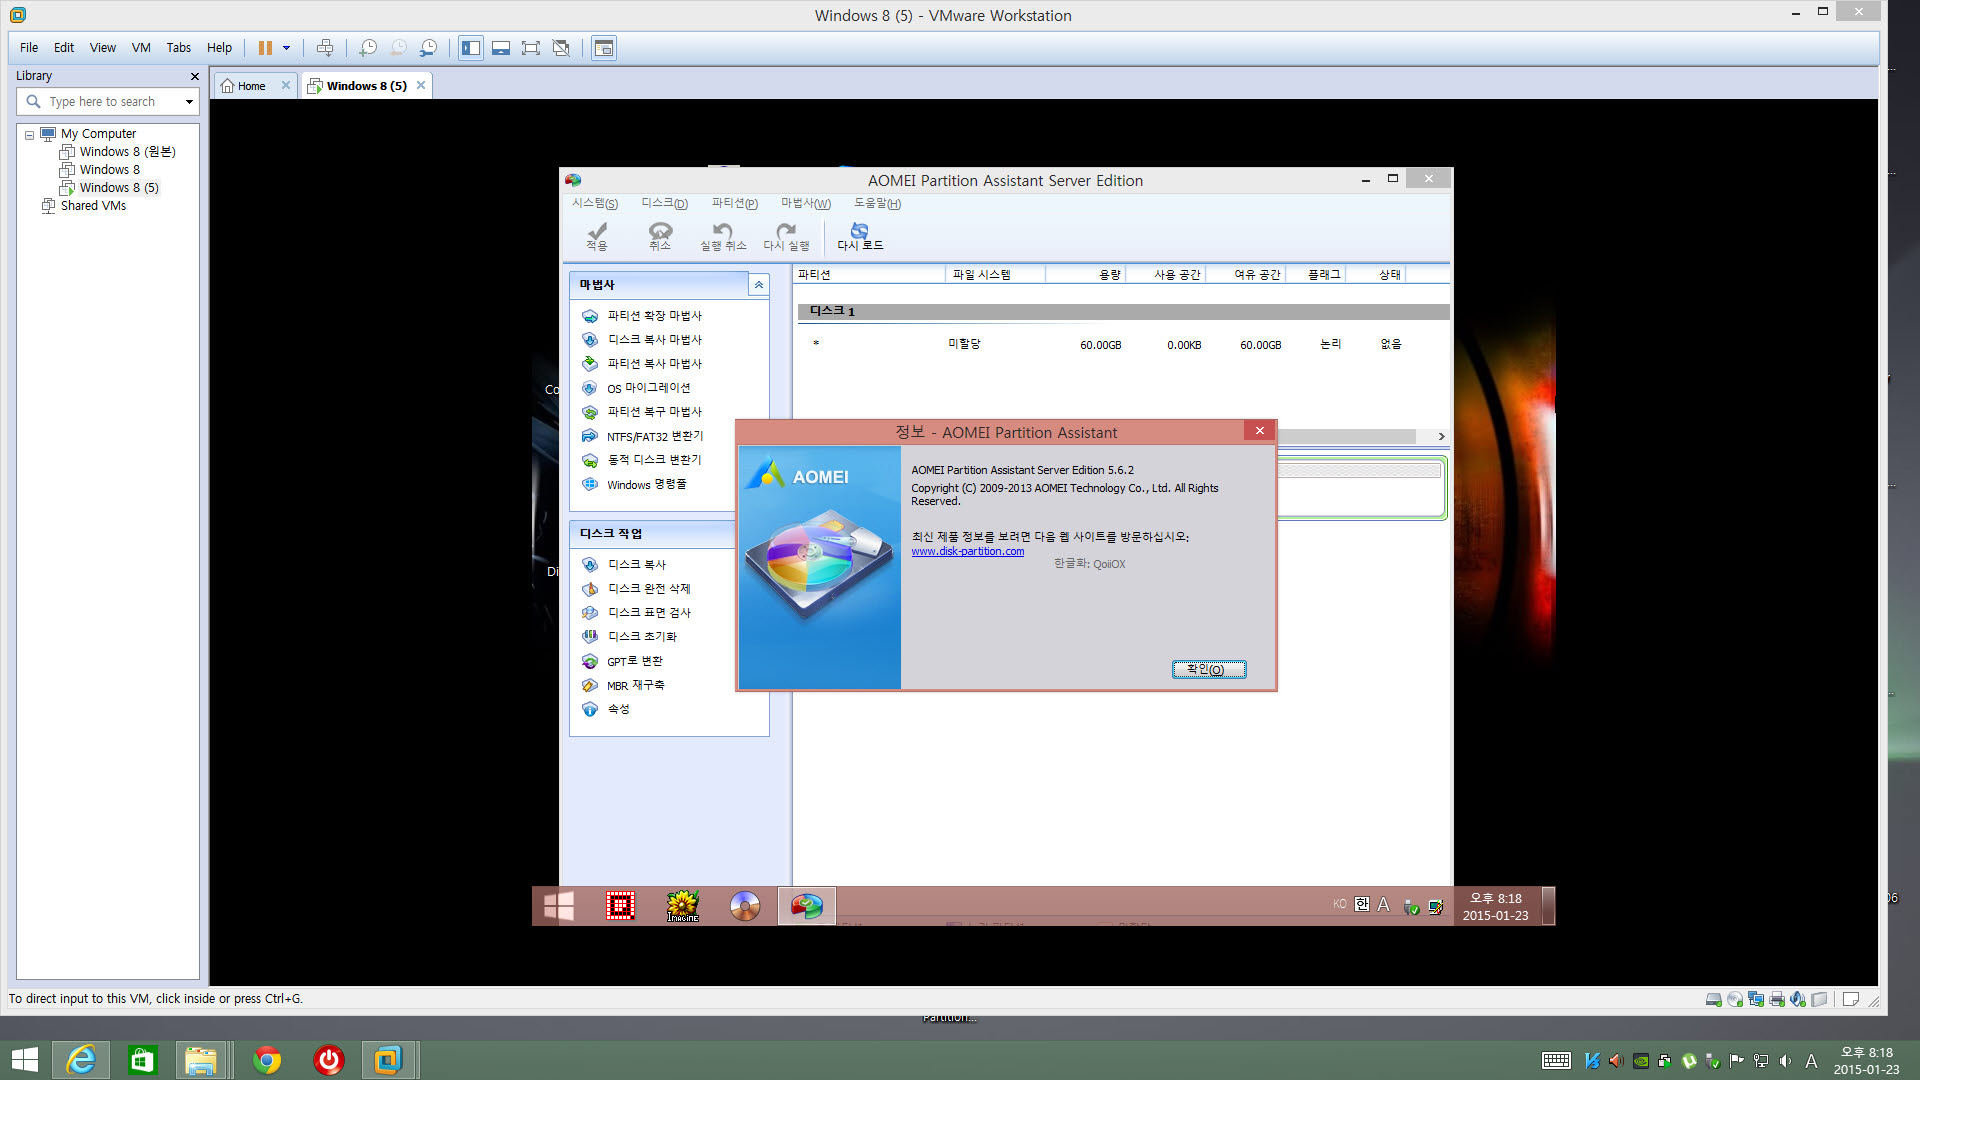Open the 파티션 복사 마법사 wizard

pyautogui.click(x=654, y=364)
